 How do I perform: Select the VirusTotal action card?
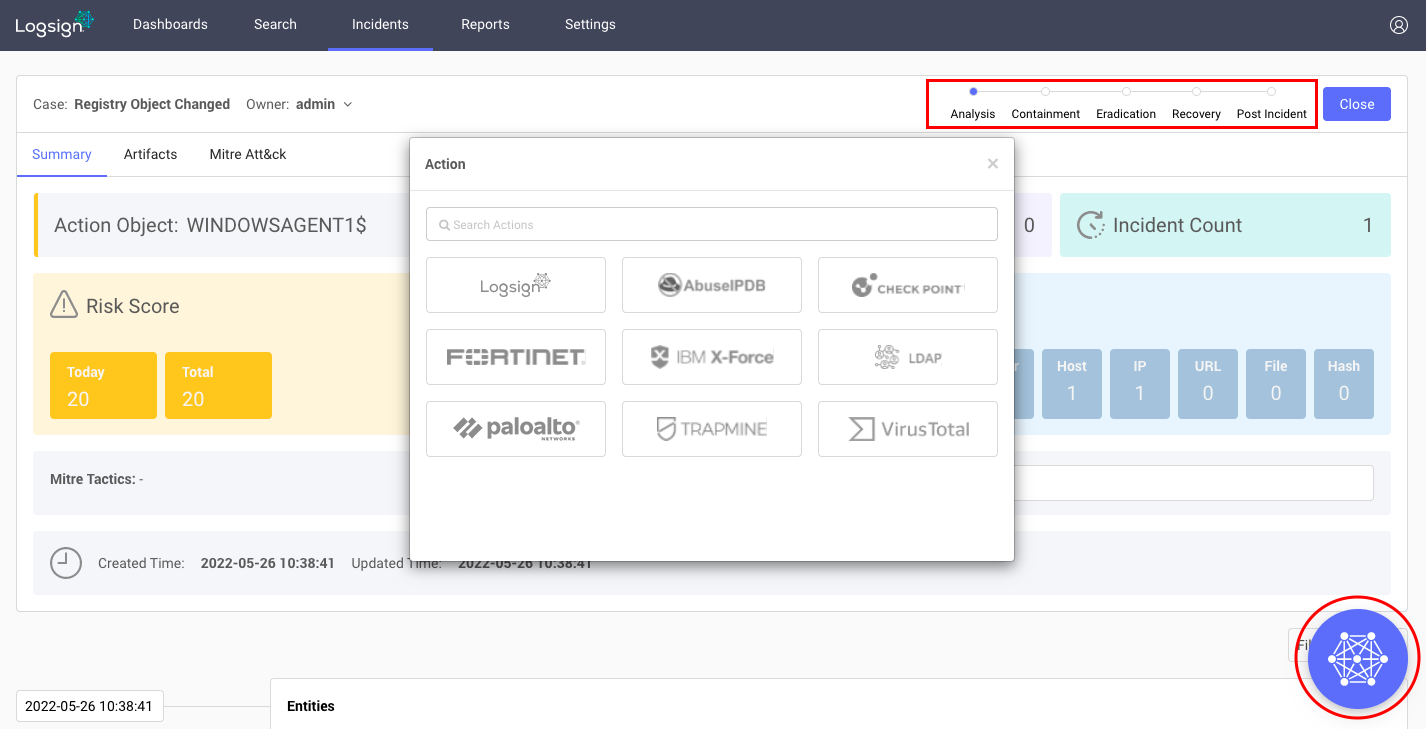click(x=908, y=429)
